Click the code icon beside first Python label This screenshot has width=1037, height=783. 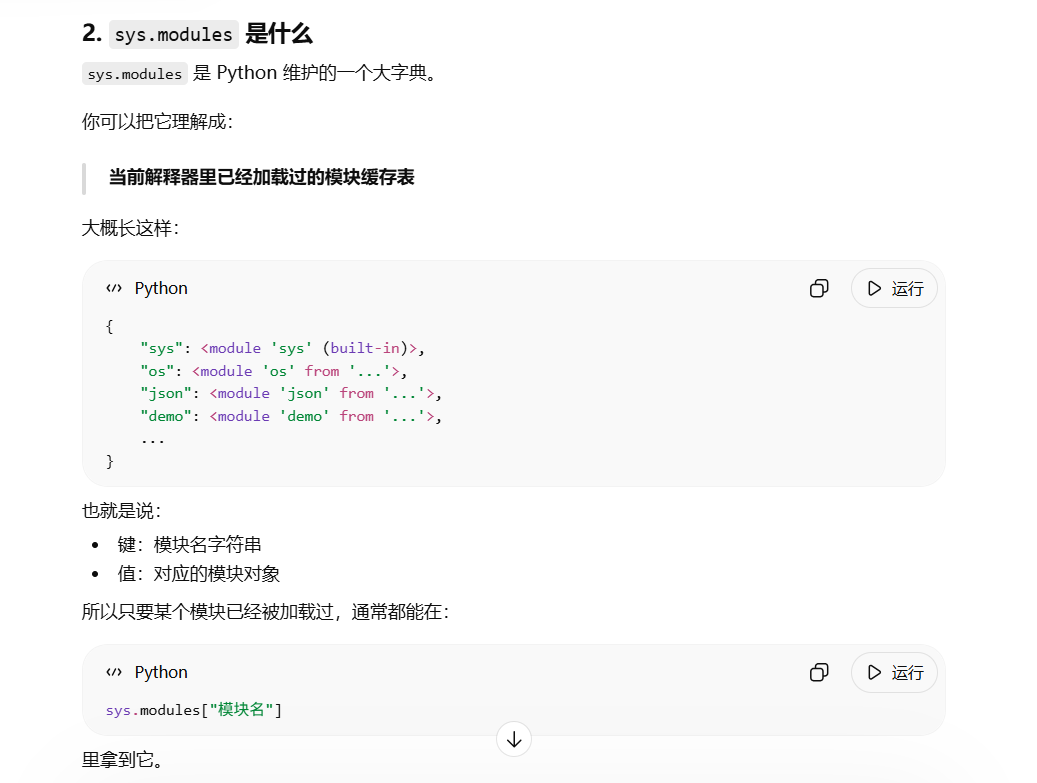(114, 288)
